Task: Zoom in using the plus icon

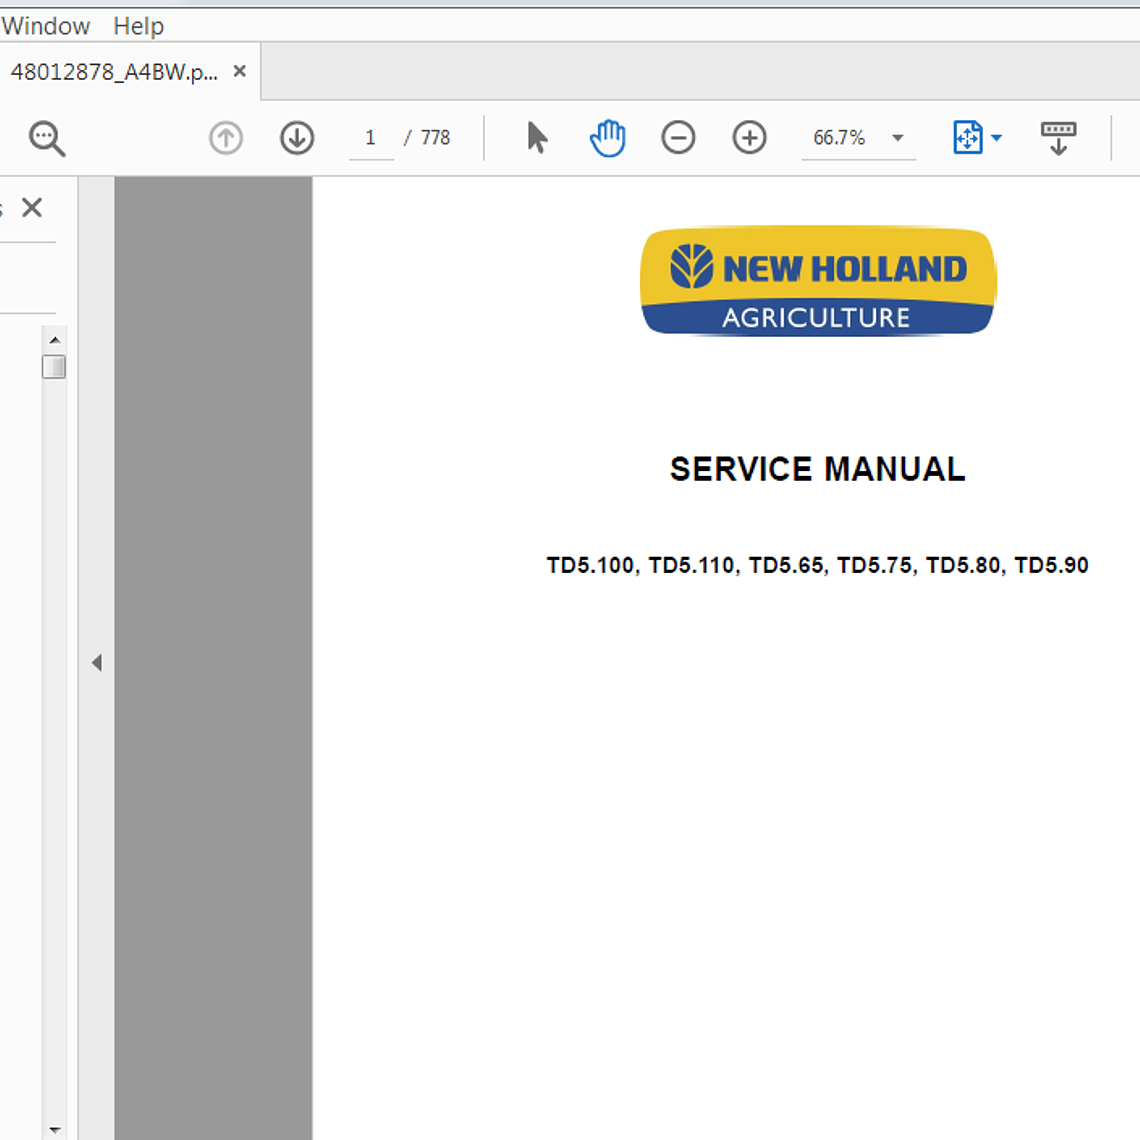Action: pyautogui.click(x=750, y=137)
